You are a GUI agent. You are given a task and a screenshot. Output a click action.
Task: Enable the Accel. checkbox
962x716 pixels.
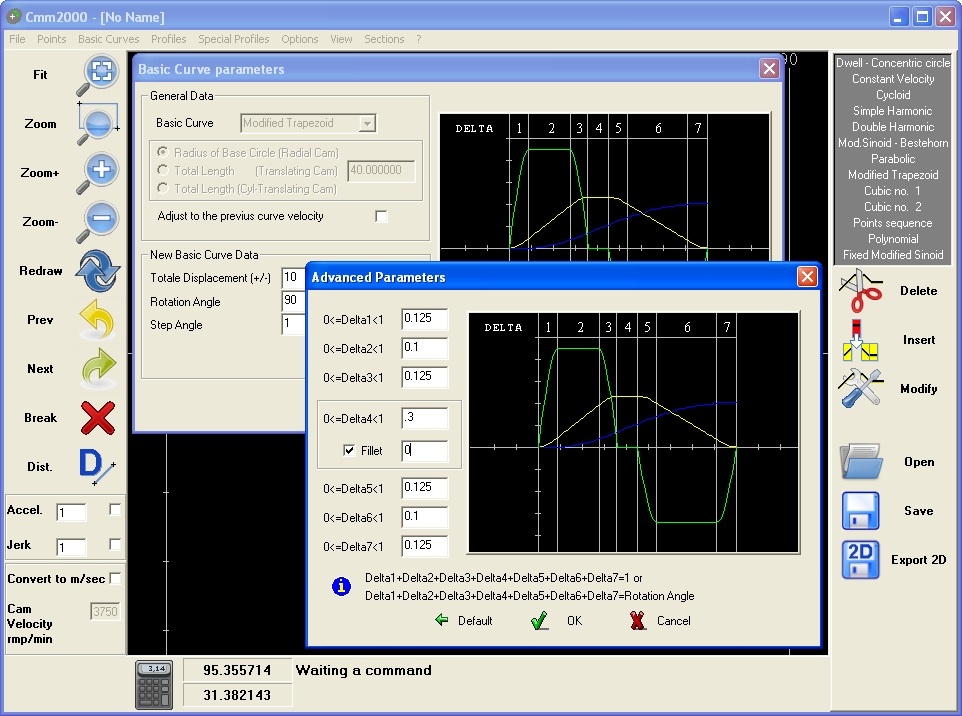[x=114, y=509]
